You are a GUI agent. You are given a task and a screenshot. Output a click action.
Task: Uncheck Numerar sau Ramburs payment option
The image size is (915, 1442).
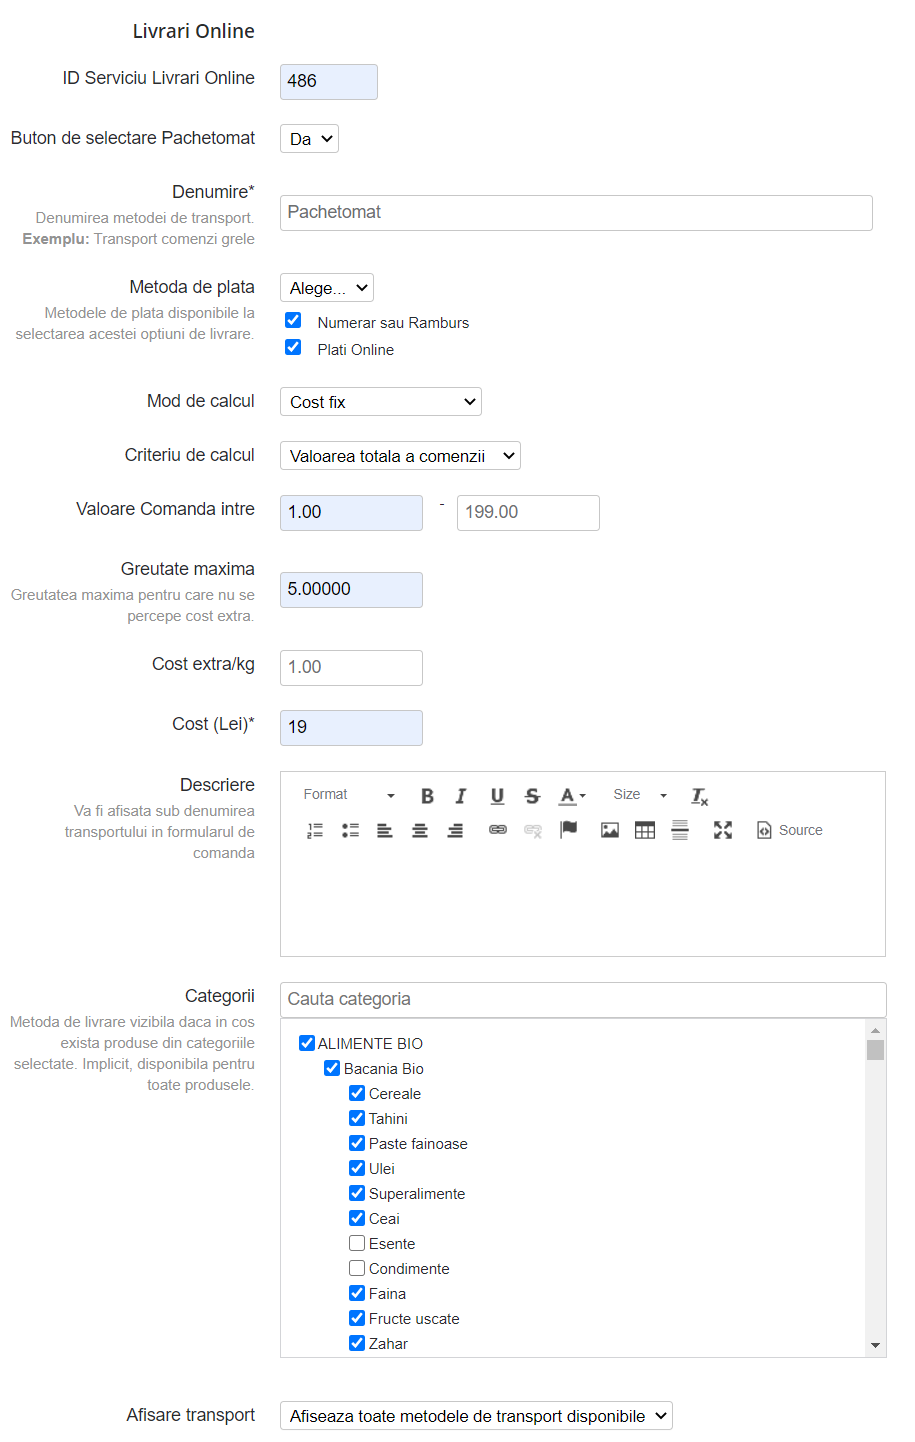293,321
